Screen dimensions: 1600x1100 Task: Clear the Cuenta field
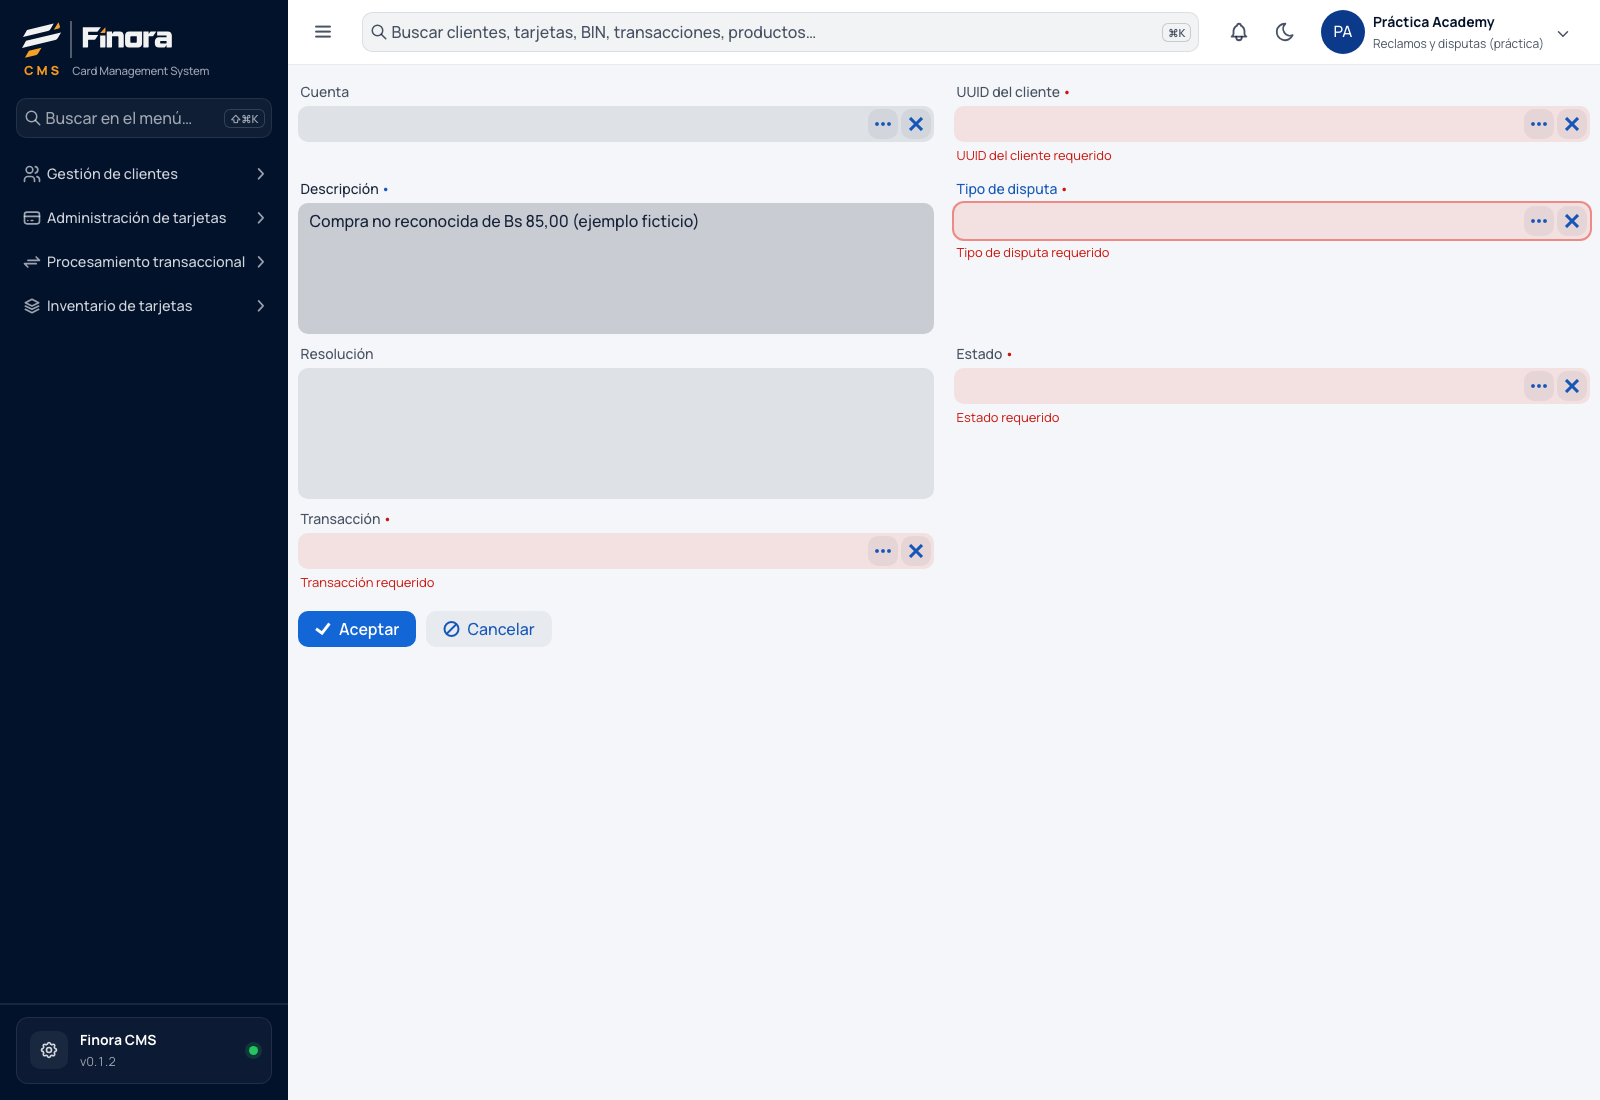(x=916, y=124)
